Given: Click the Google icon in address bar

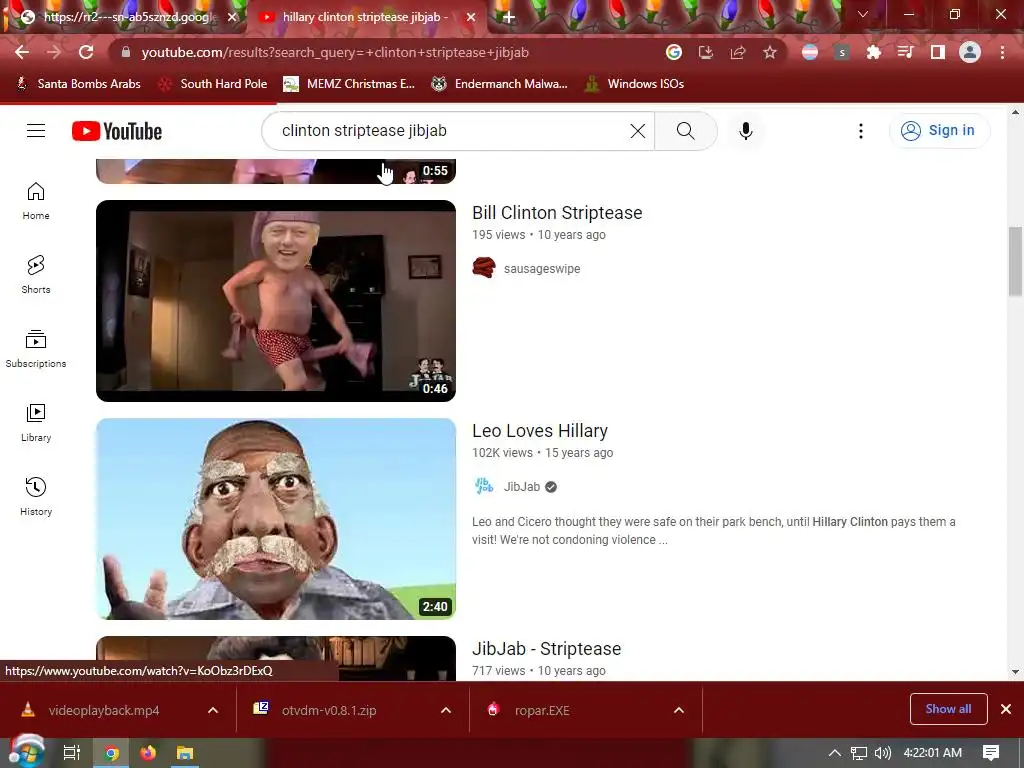Looking at the screenshot, I should tap(674, 52).
